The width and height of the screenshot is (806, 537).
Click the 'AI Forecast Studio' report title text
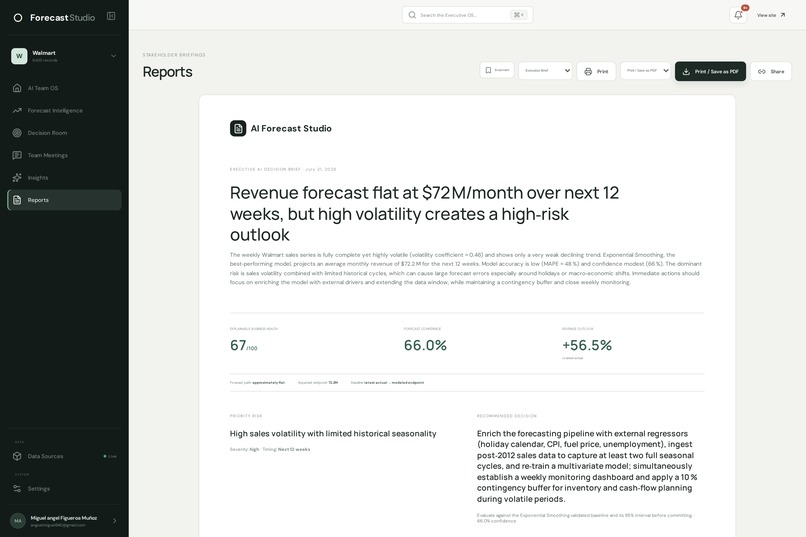(x=291, y=128)
